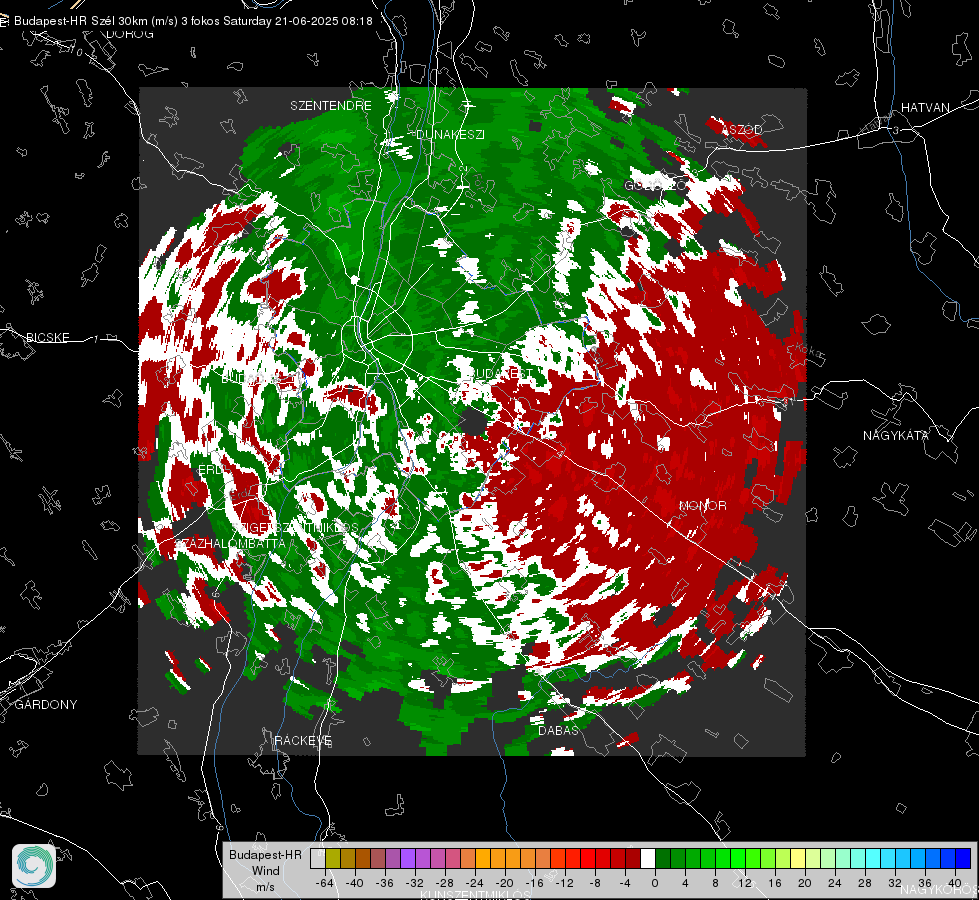This screenshot has width=979, height=900.
Task: Click the NAGYKÁTA city label
Action: click(895, 435)
